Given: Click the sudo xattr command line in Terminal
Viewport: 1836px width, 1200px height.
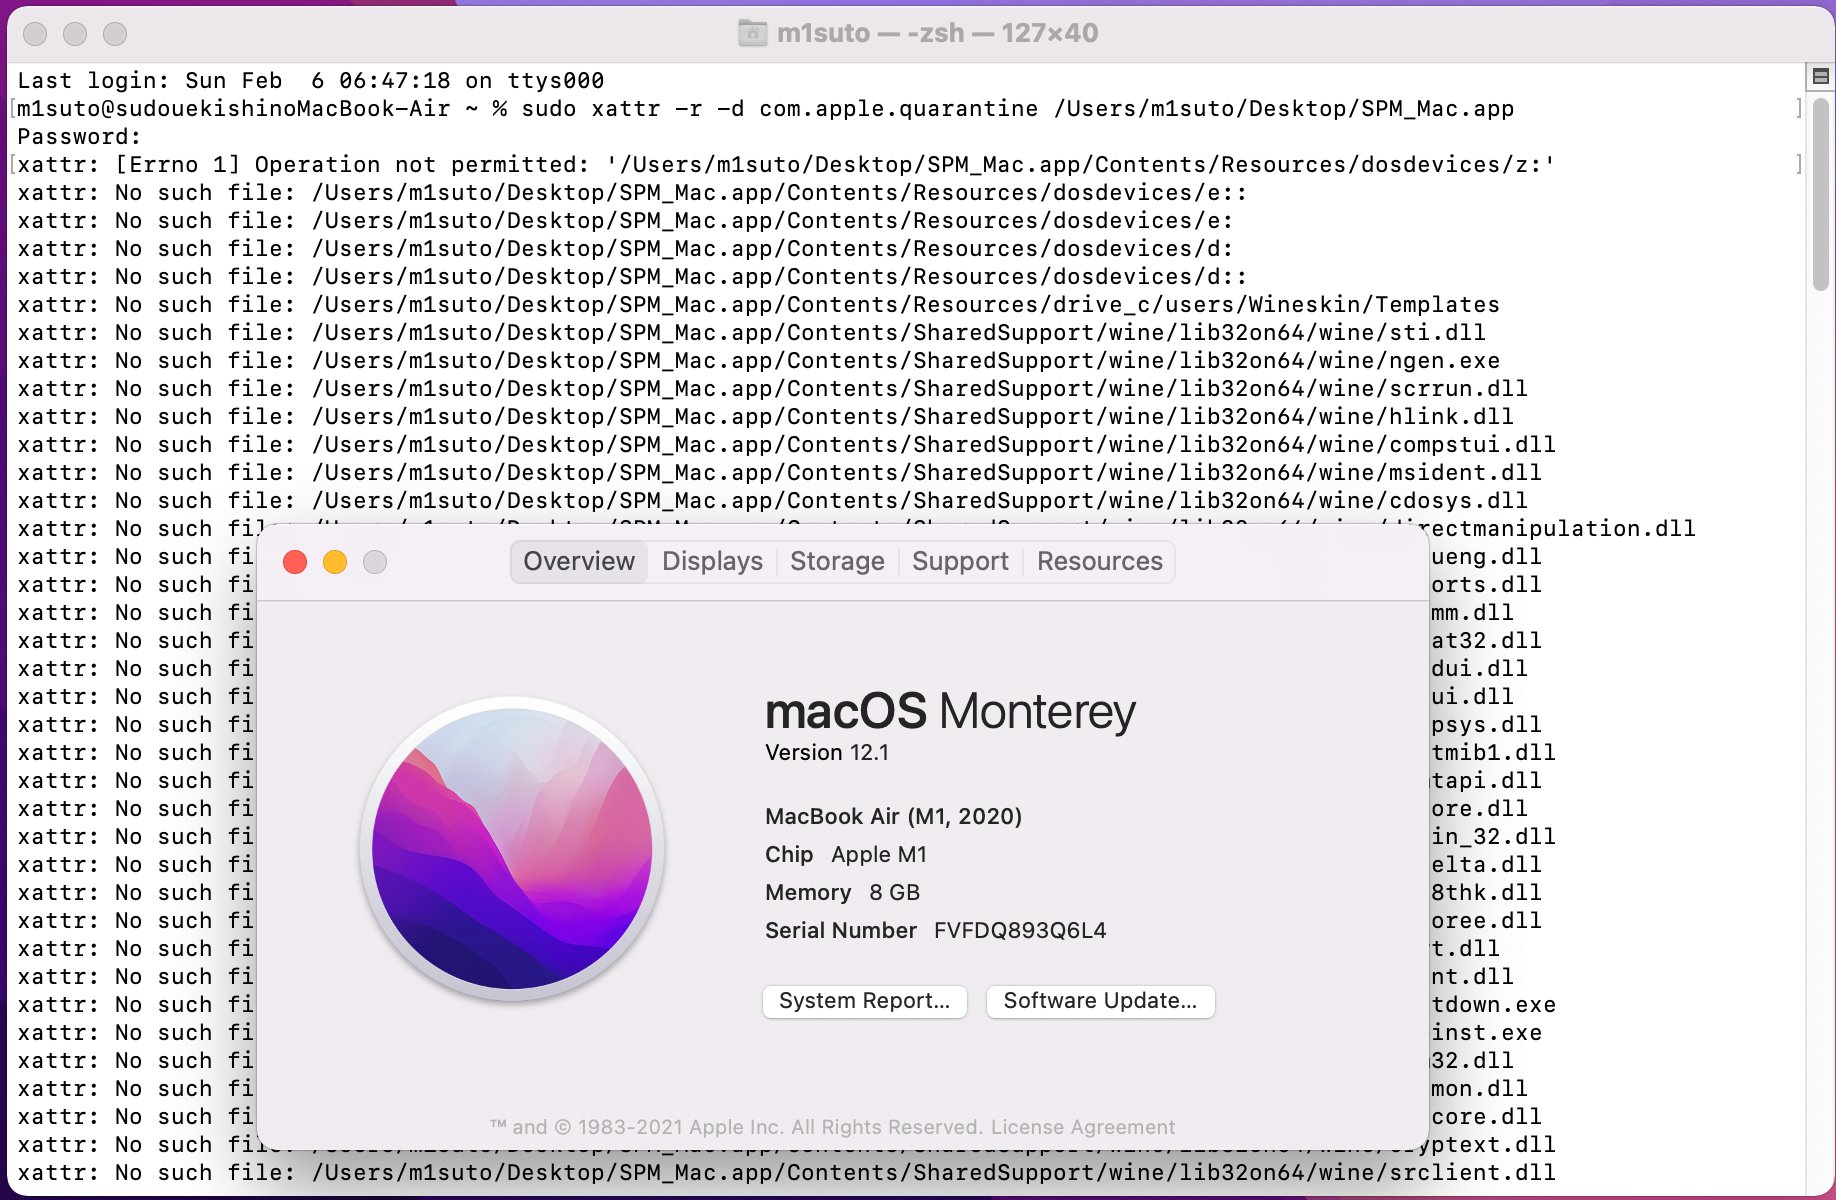Looking at the screenshot, I should 766,108.
